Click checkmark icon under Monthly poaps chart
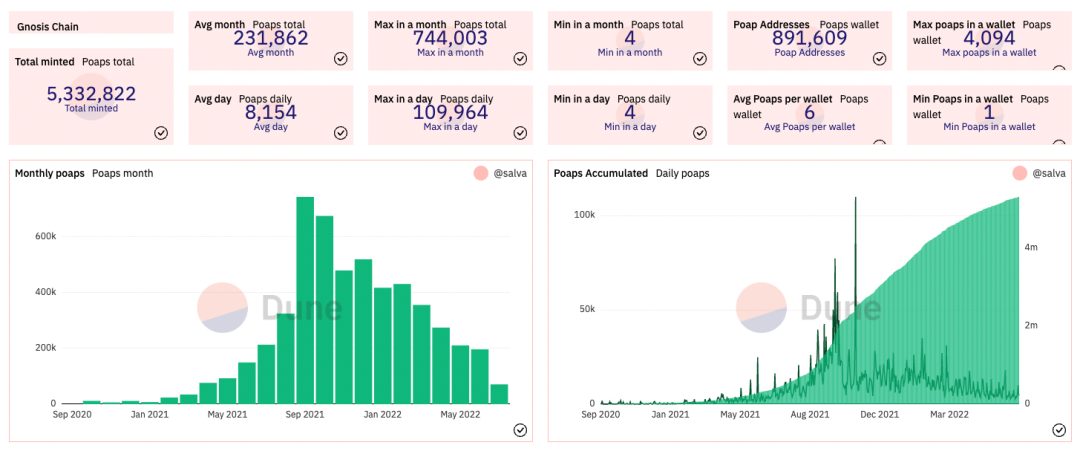 [520, 430]
